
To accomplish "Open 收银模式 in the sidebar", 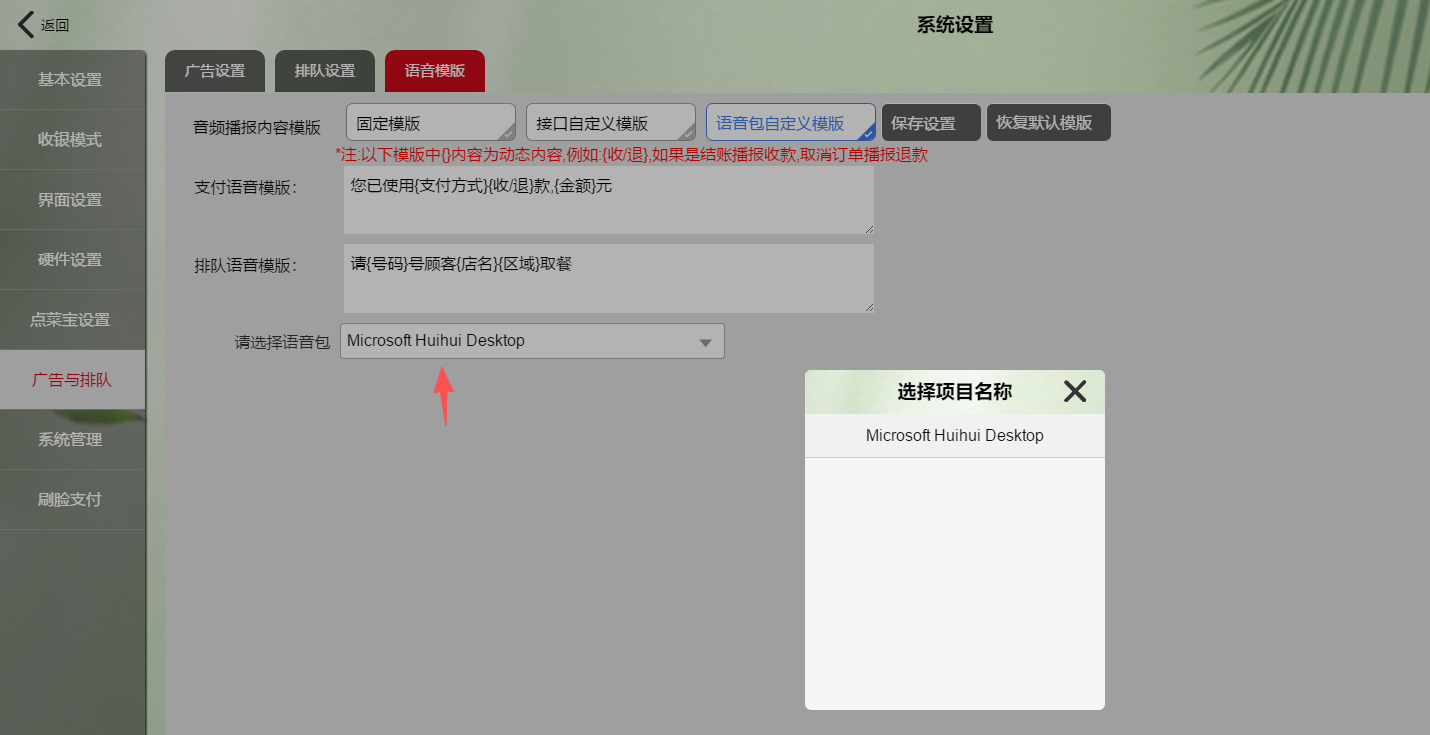I will point(70,140).
